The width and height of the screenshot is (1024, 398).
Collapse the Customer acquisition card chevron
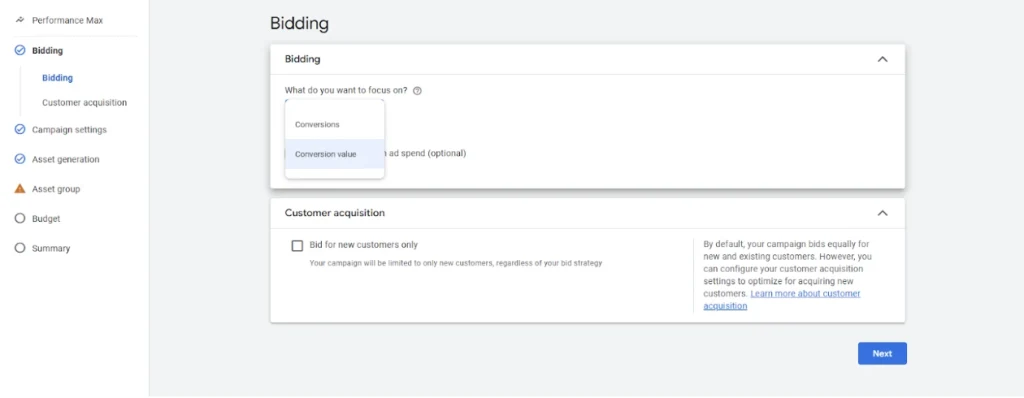[882, 213]
